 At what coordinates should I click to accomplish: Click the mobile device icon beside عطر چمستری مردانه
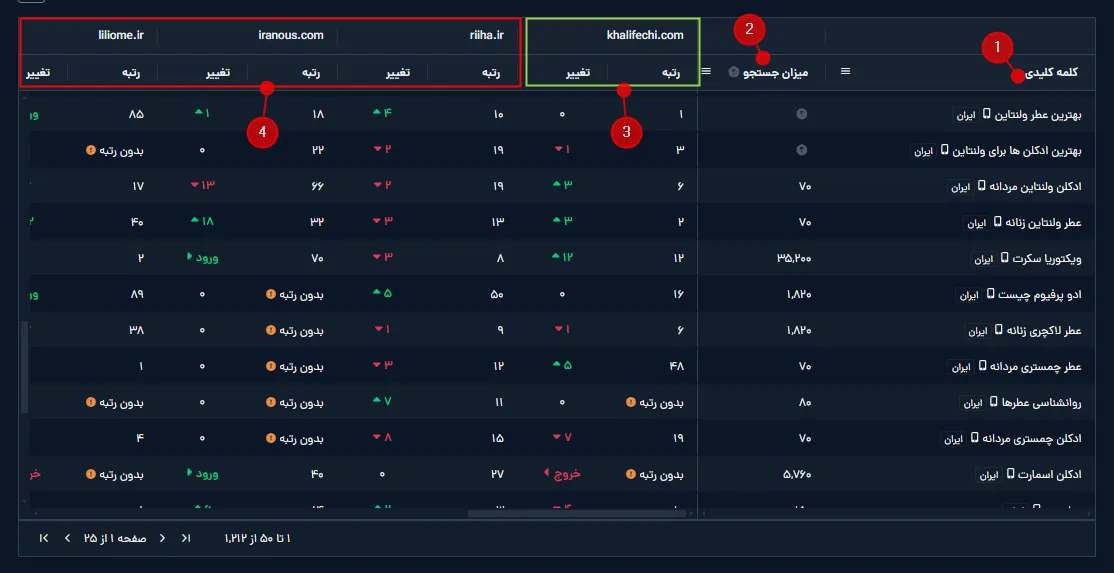click(x=981, y=366)
